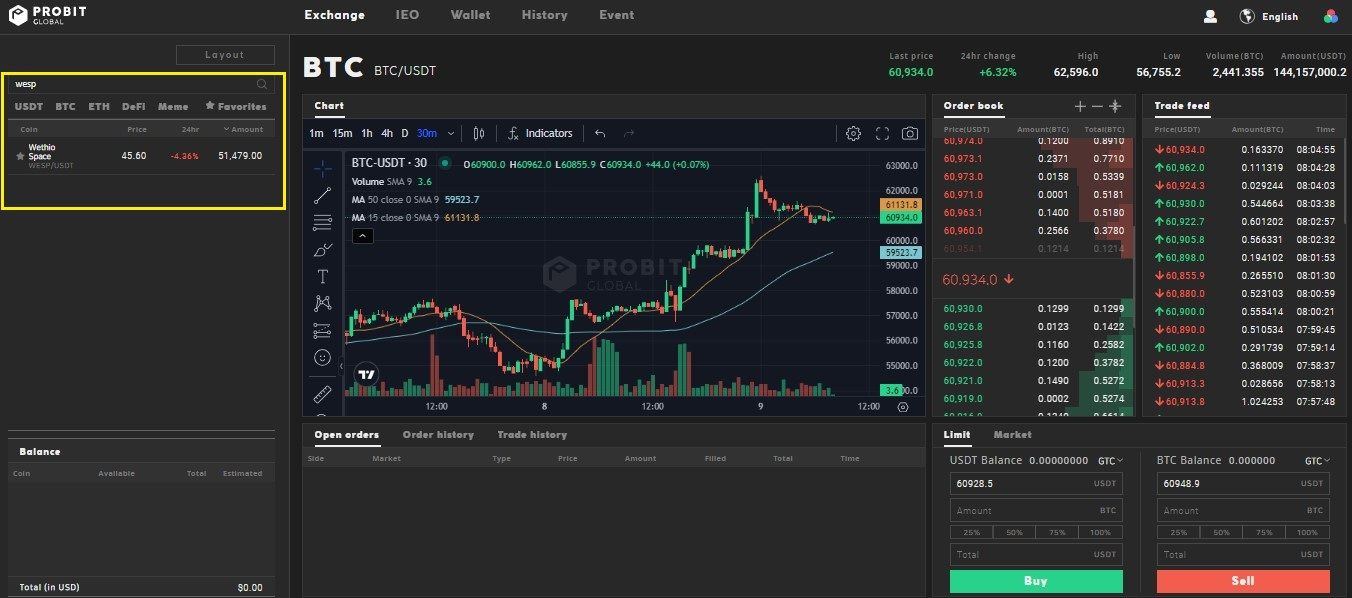Open chart axis settings gear at bottom right
This screenshot has width=1352, height=598.
tap(903, 407)
